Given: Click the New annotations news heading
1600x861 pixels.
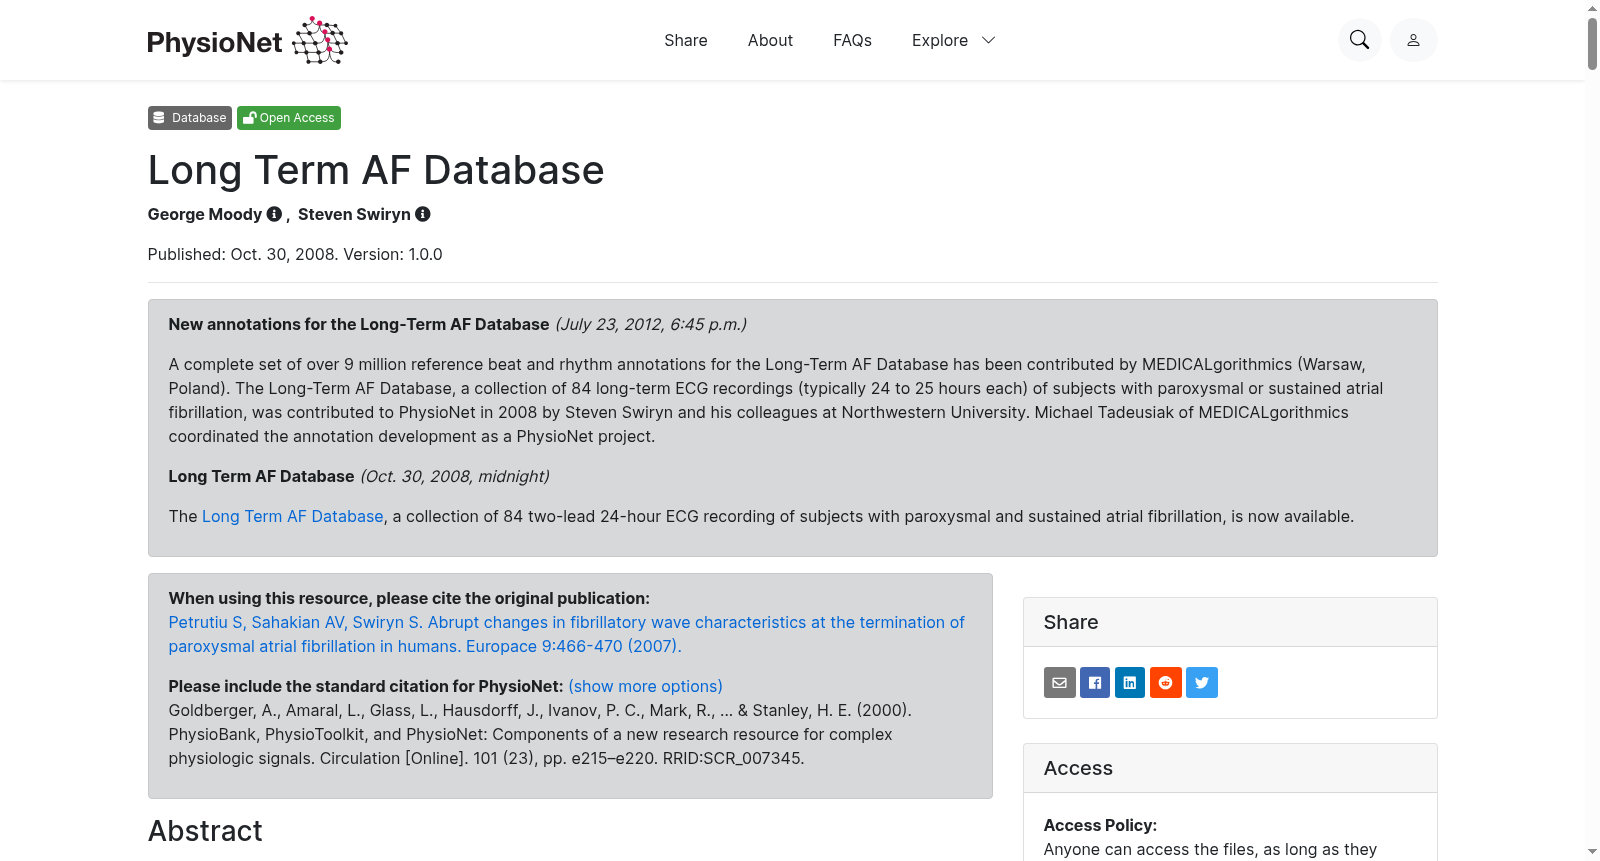Looking at the screenshot, I should click(359, 324).
